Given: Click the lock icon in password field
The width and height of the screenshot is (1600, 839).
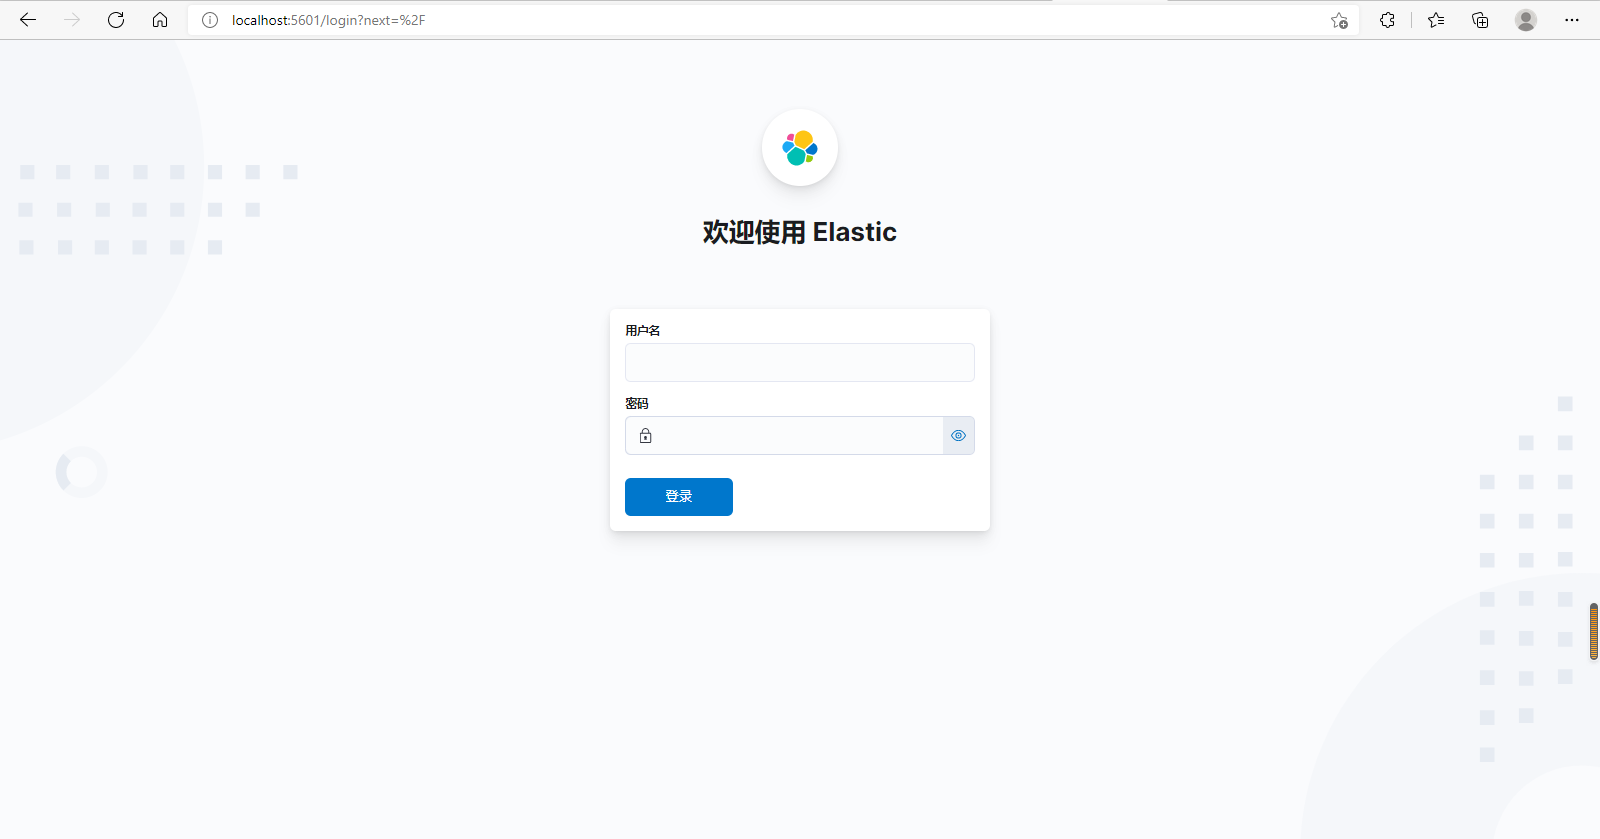Looking at the screenshot, I should 646,435.
